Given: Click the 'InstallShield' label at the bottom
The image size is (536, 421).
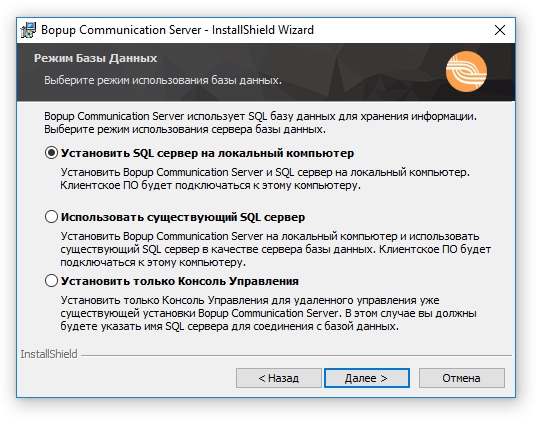Looking at the screenshot, I should (49, 354).
